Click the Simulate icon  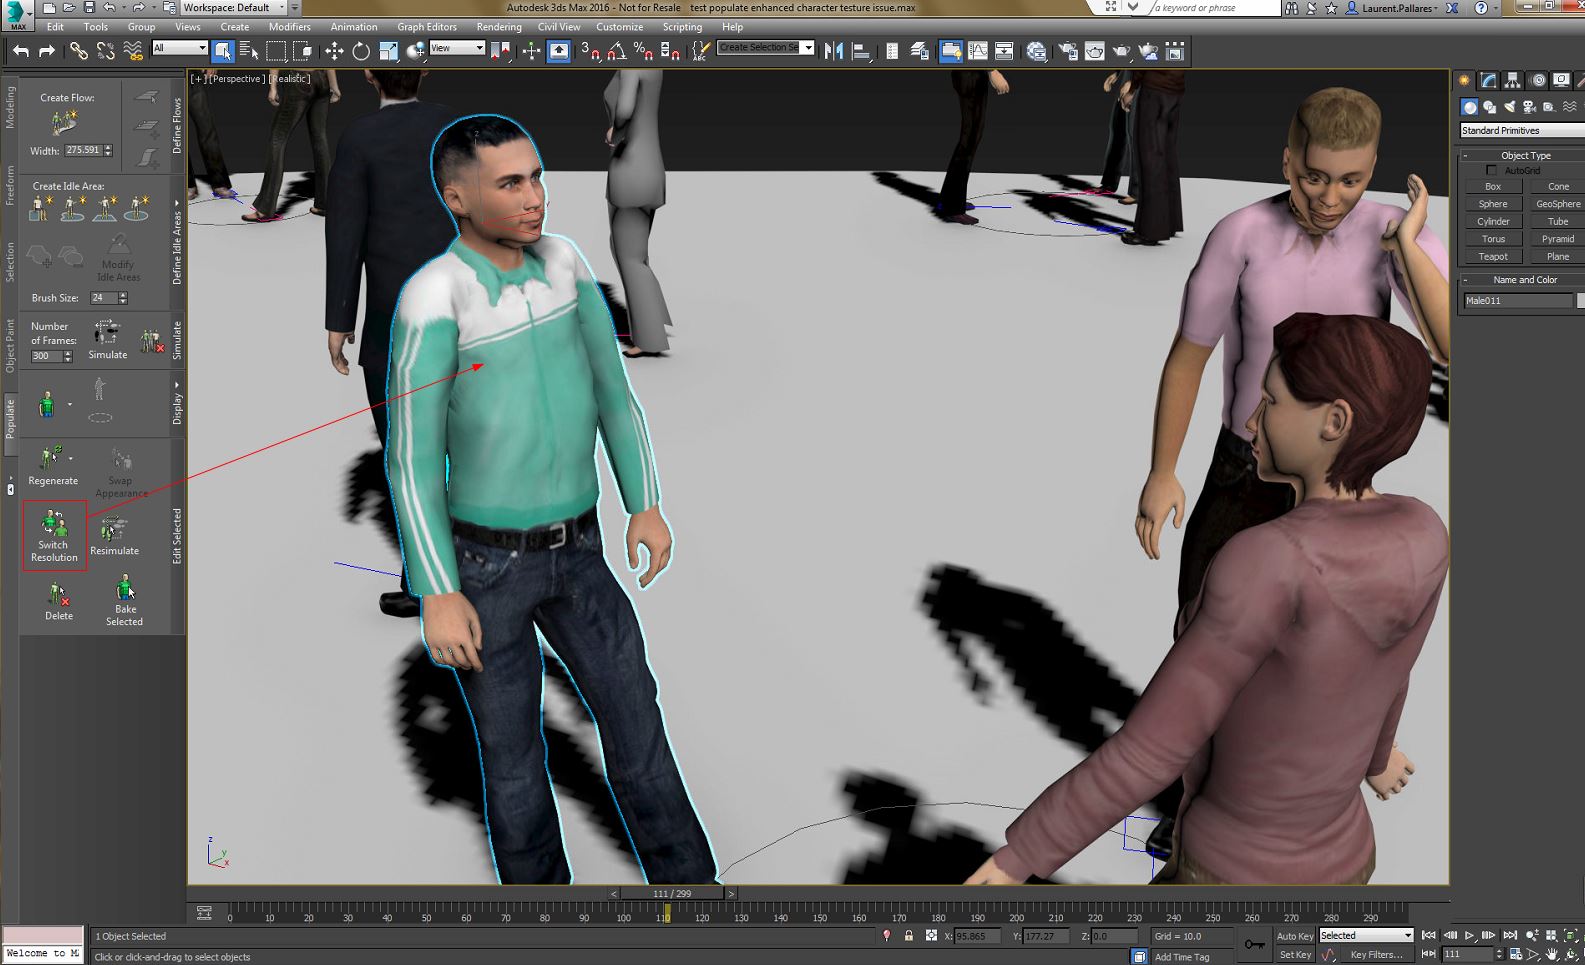[x=107, y=334]
